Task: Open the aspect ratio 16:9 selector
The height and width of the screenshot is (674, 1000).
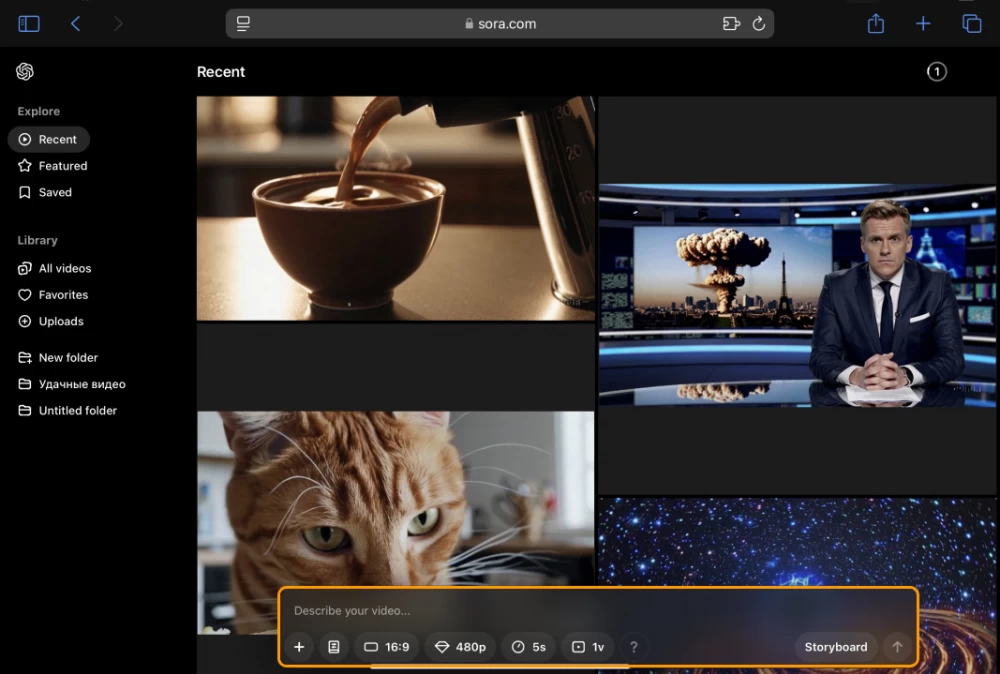Action: (387, 647)
